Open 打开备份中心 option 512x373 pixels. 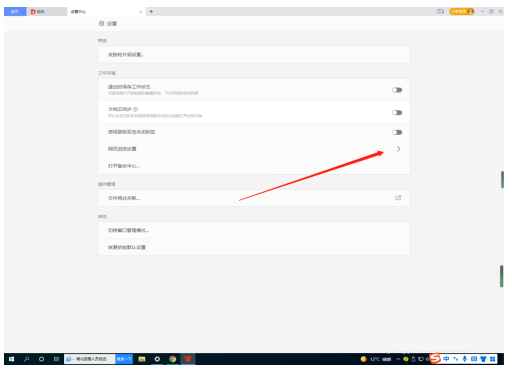254,166
